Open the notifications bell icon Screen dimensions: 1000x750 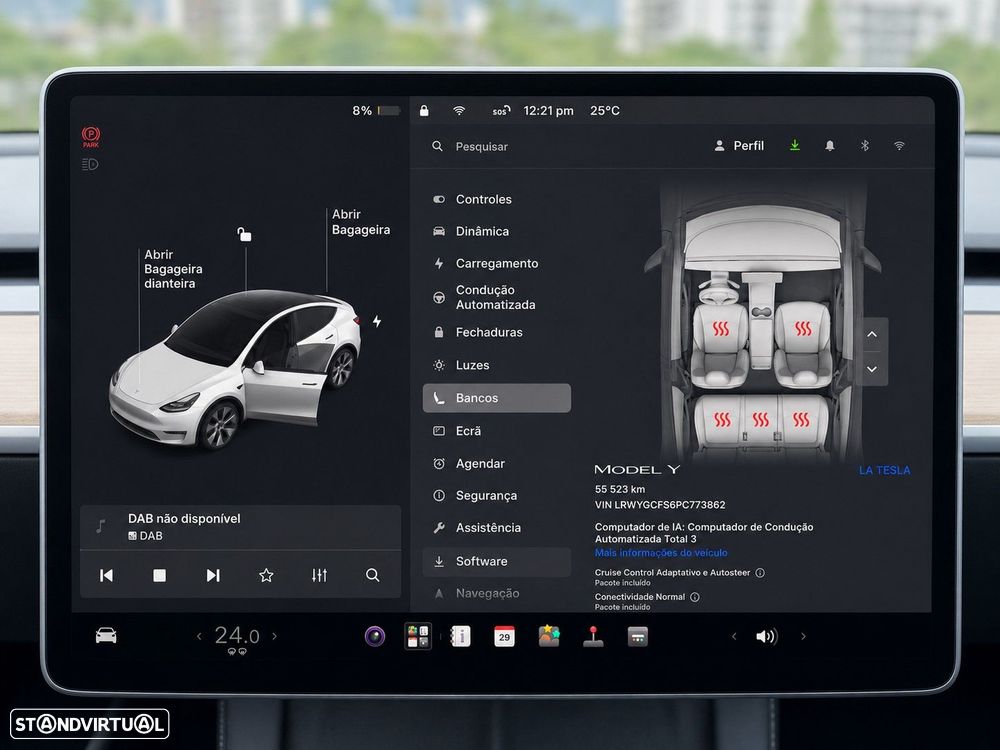[x=830, y=145]
